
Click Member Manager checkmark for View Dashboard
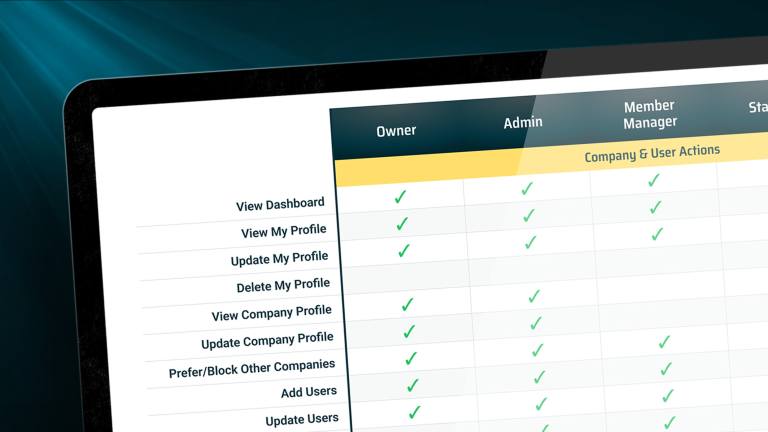[653, 180]
